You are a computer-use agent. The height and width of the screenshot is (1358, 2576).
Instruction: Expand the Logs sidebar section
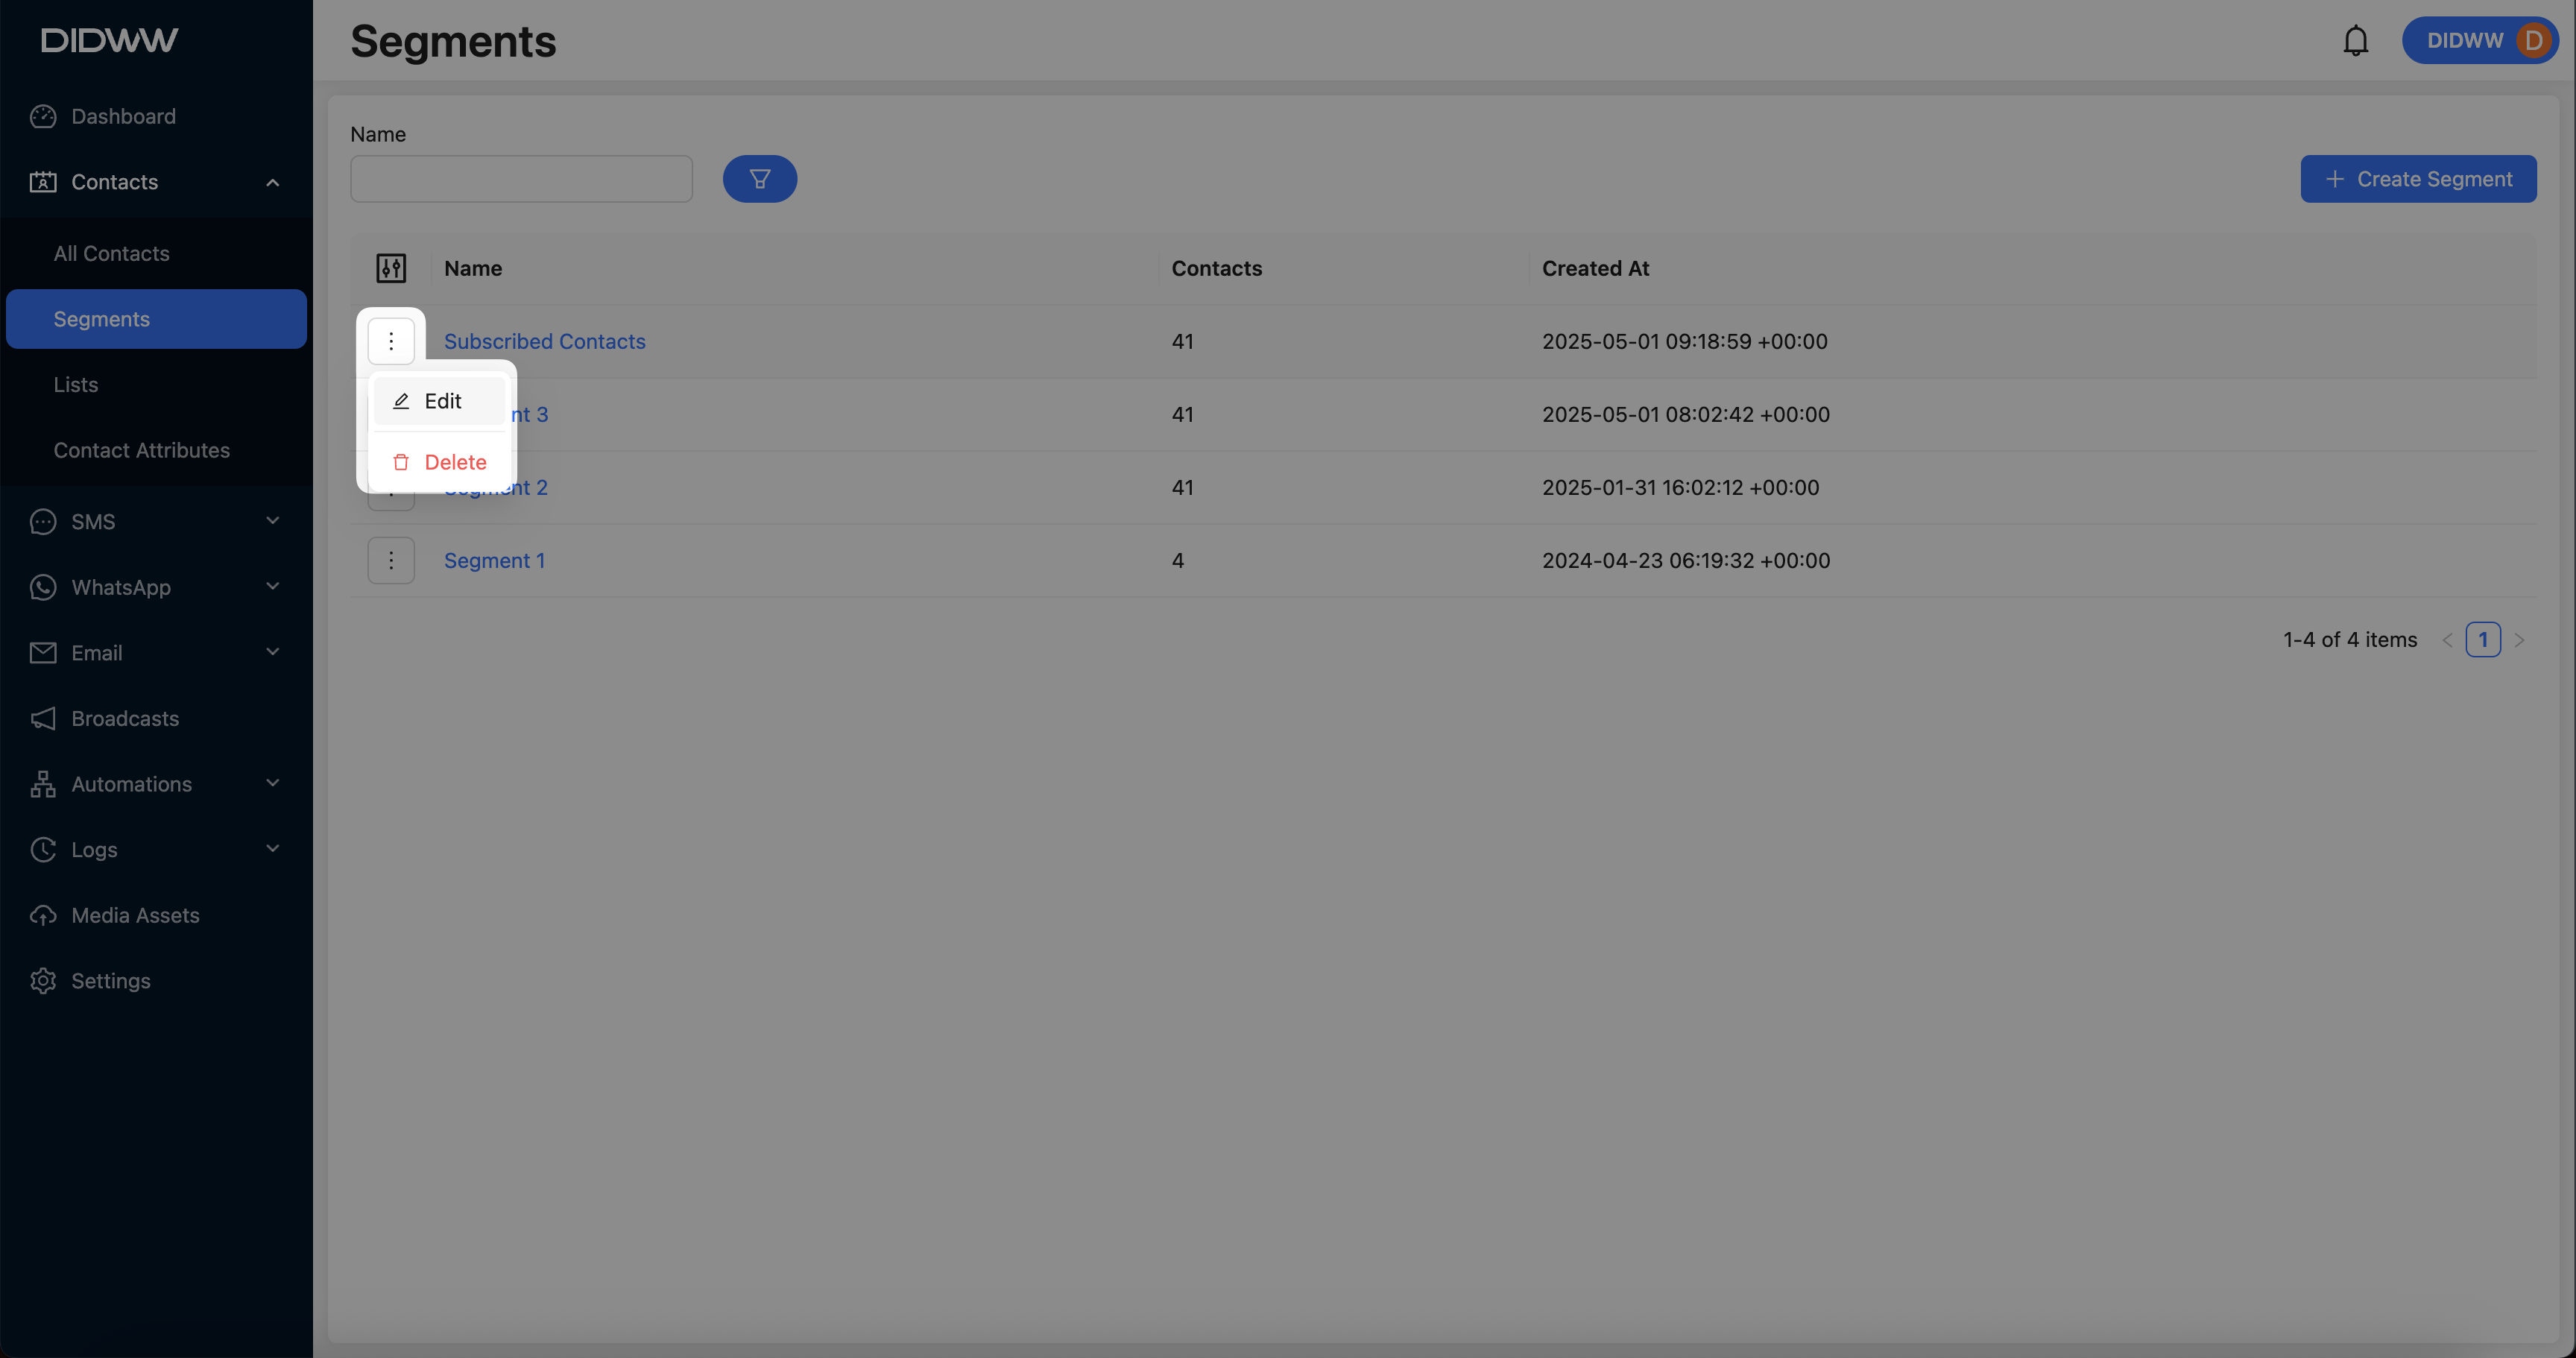pyautogui.click(x=156, y=849)
